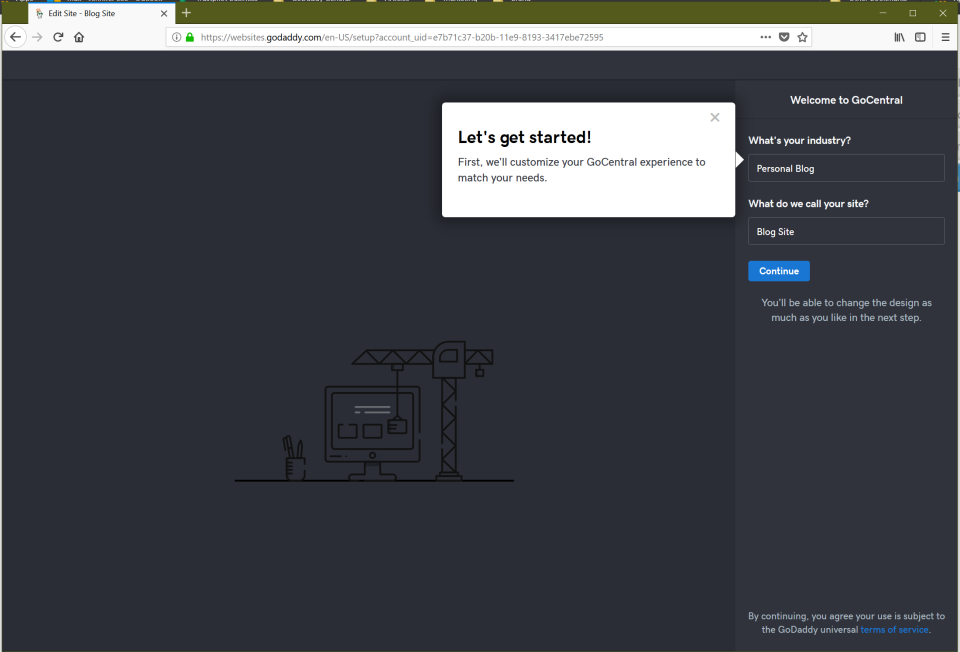The height and width of the screenshot is (652, 960).
Task: Reload the current page
Action: [x=58, y=36]
